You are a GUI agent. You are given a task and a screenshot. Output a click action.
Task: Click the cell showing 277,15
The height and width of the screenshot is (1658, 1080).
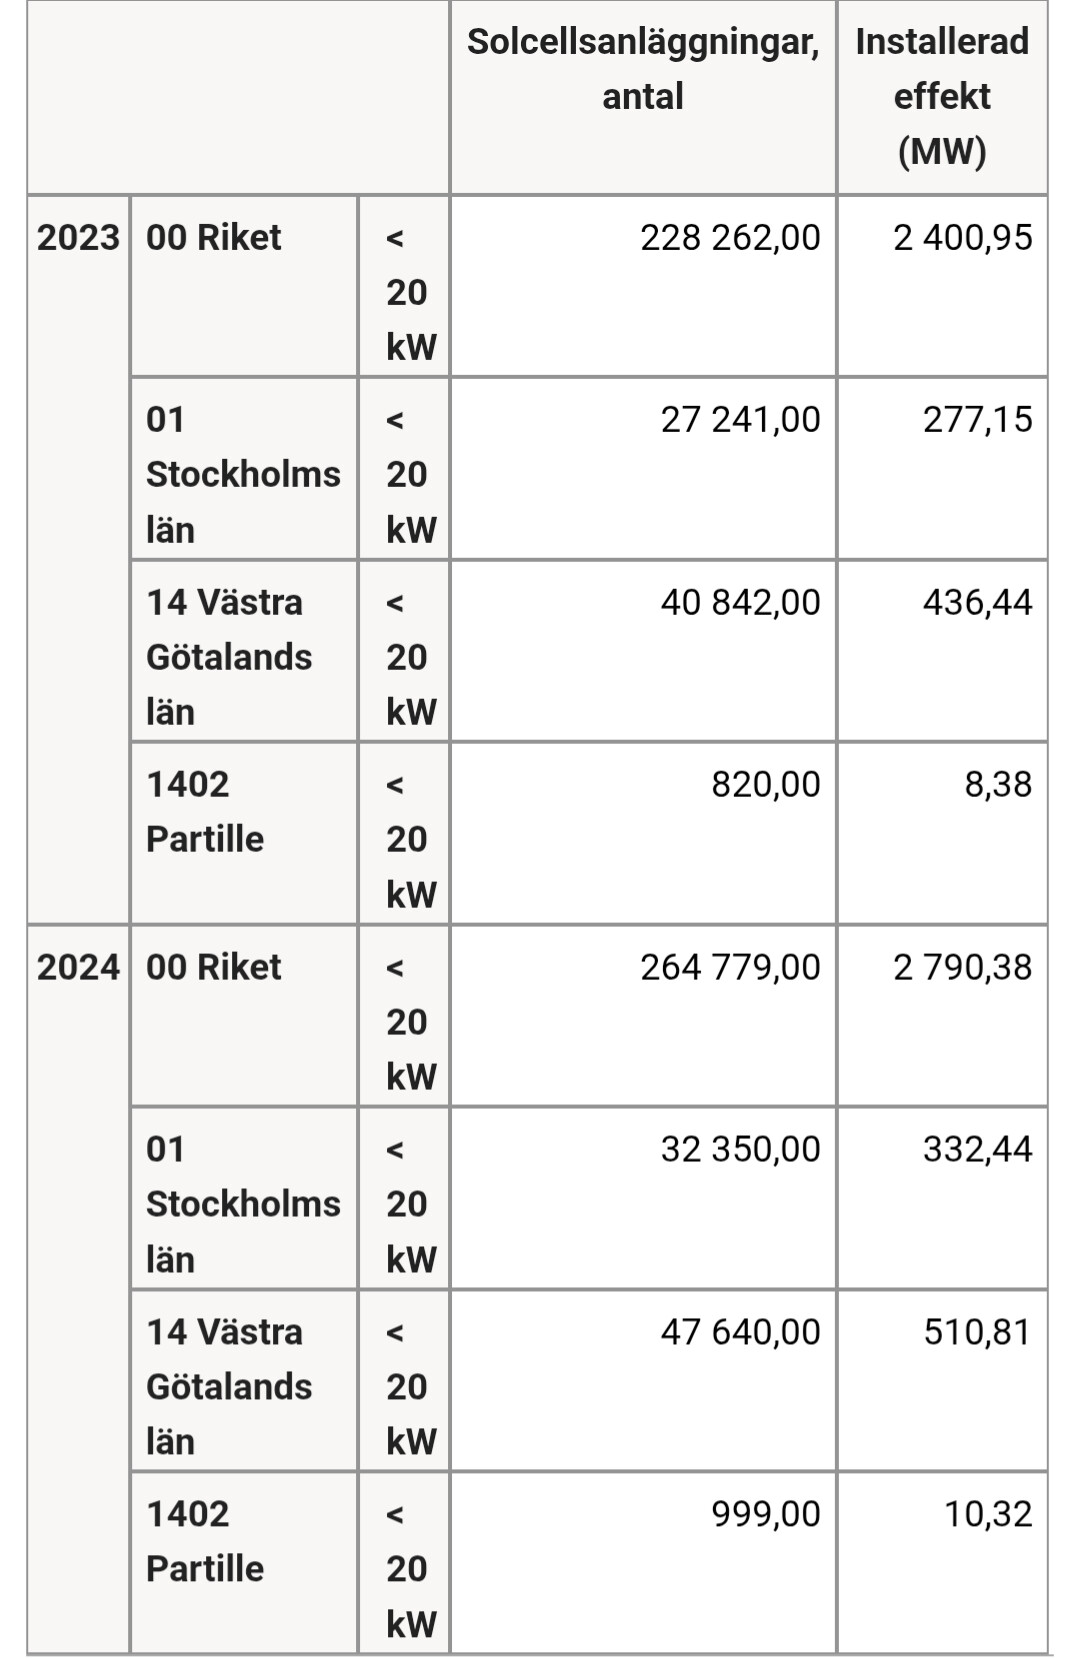coord(977,420)
